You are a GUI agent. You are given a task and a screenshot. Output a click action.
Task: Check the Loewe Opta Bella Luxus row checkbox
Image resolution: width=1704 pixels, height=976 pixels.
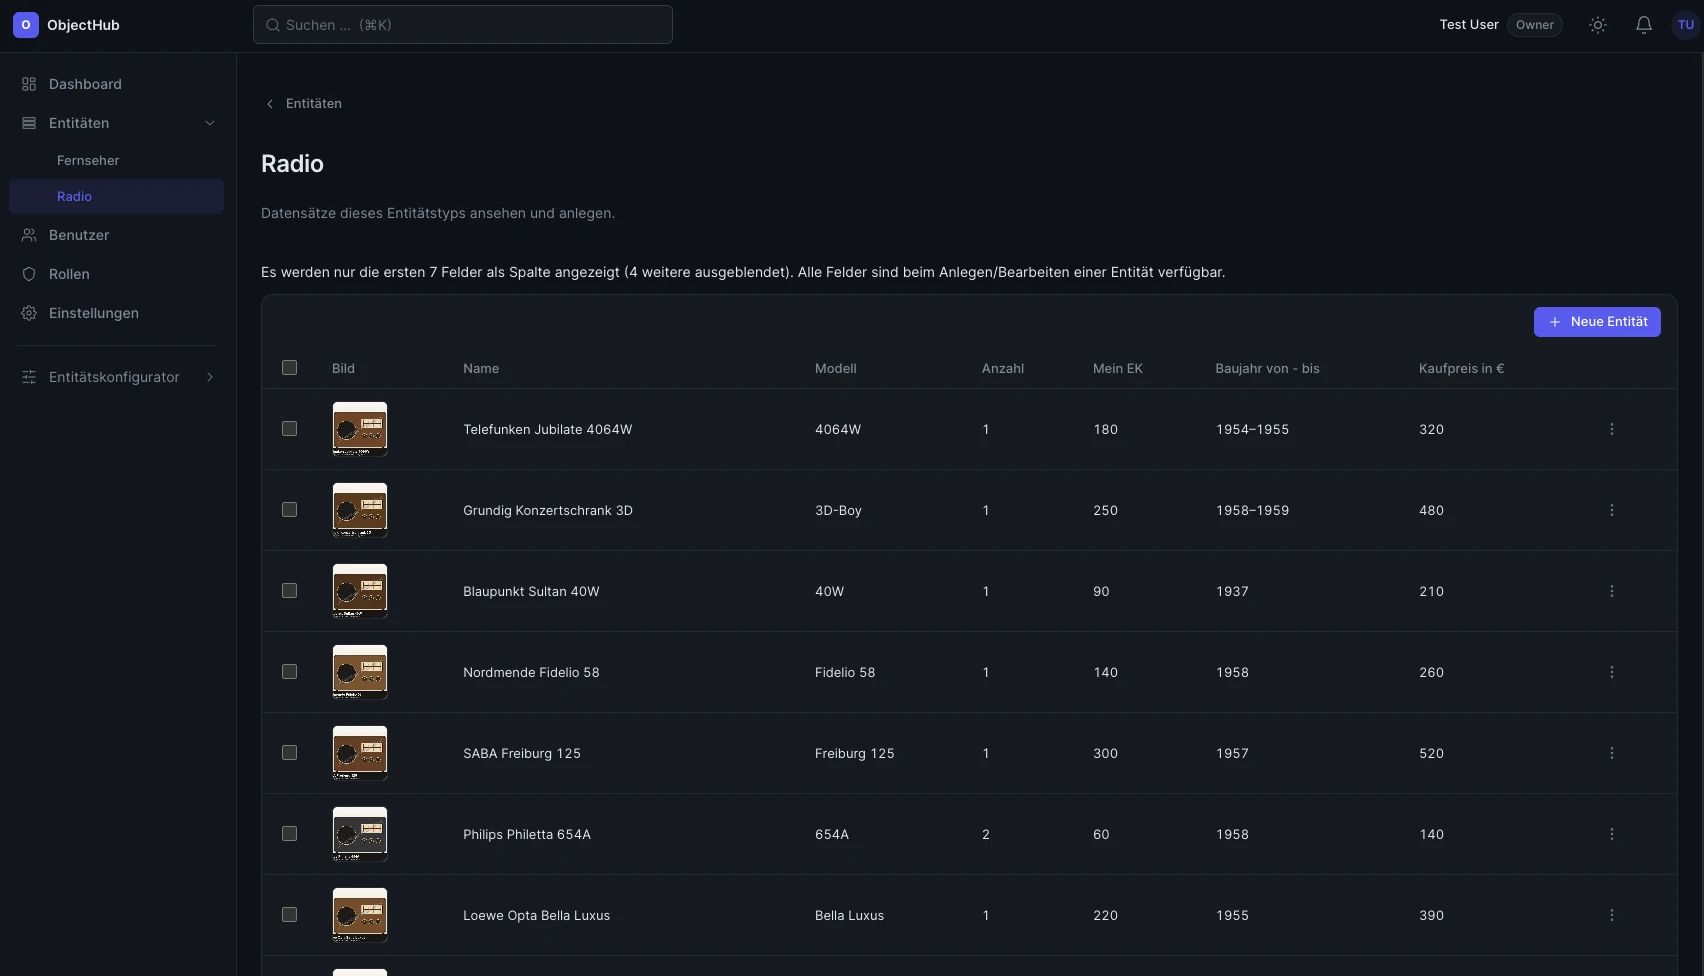pos(290,915)
